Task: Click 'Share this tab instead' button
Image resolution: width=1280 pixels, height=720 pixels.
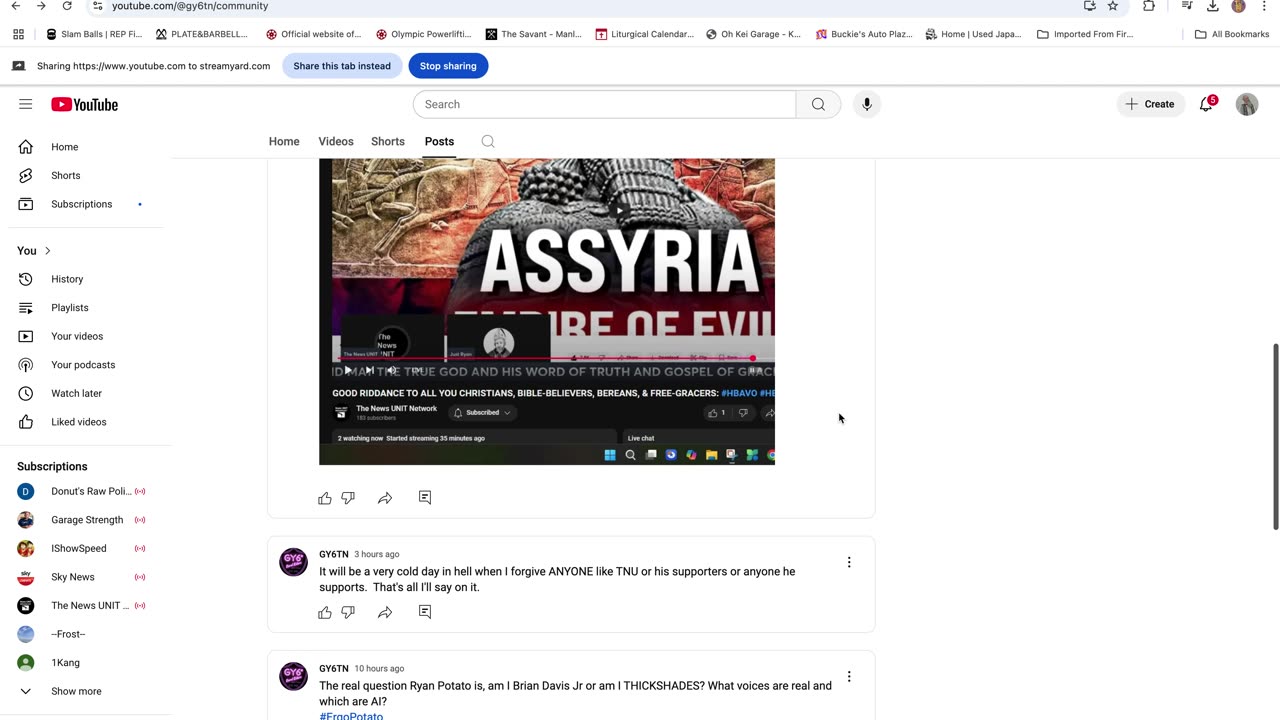Action: pyautogui.click(x=342, y=66)
